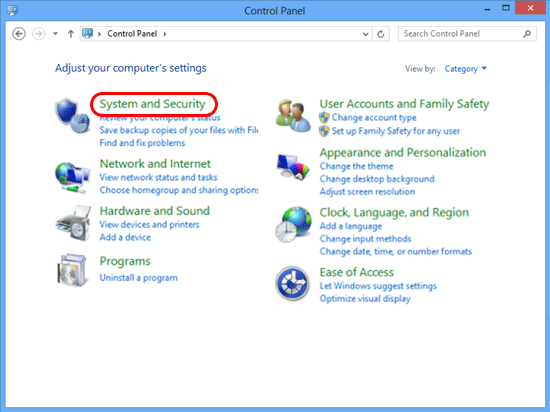
Task: Open Network and Internet category
Action: pos(155,164)
